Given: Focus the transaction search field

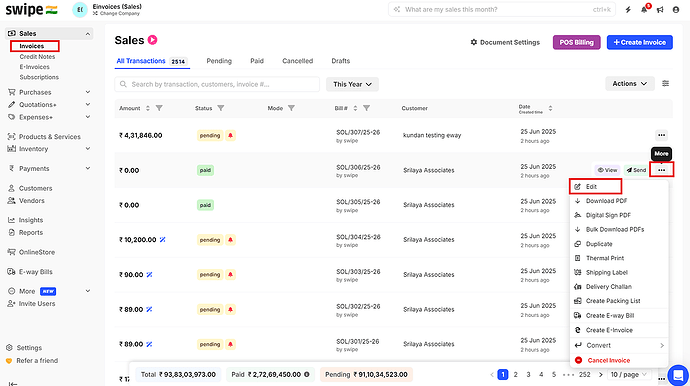Looking at the screenshot, I should [217, 84].
